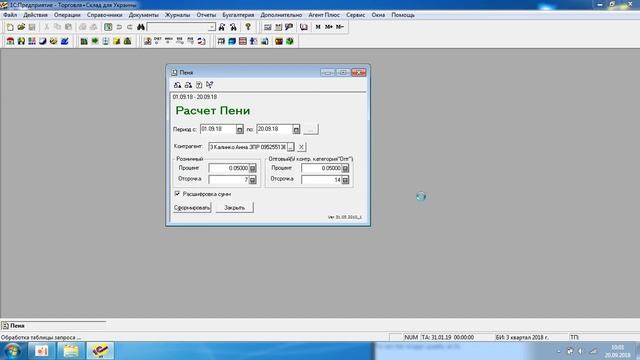Click the M memory toolbar button
The height and width of the screenshot is (360, 640).
(318, 27)
